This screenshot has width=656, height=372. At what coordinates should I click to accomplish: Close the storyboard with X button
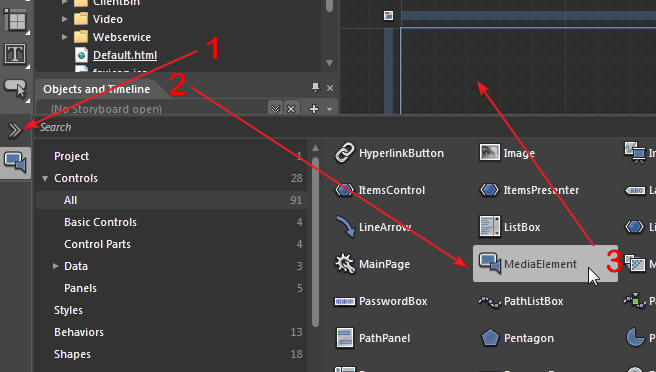tap(291, 109)
